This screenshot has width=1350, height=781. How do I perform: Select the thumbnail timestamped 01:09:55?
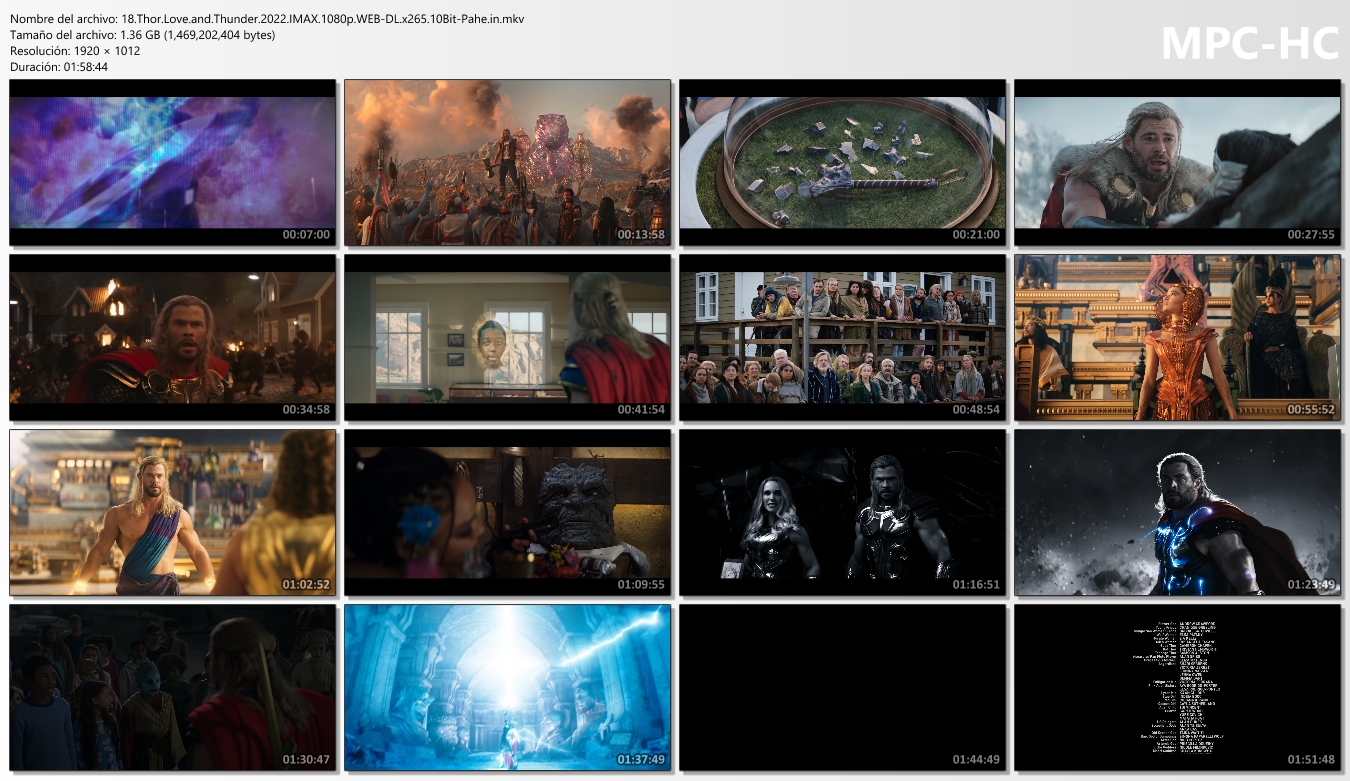coord(507,513)
